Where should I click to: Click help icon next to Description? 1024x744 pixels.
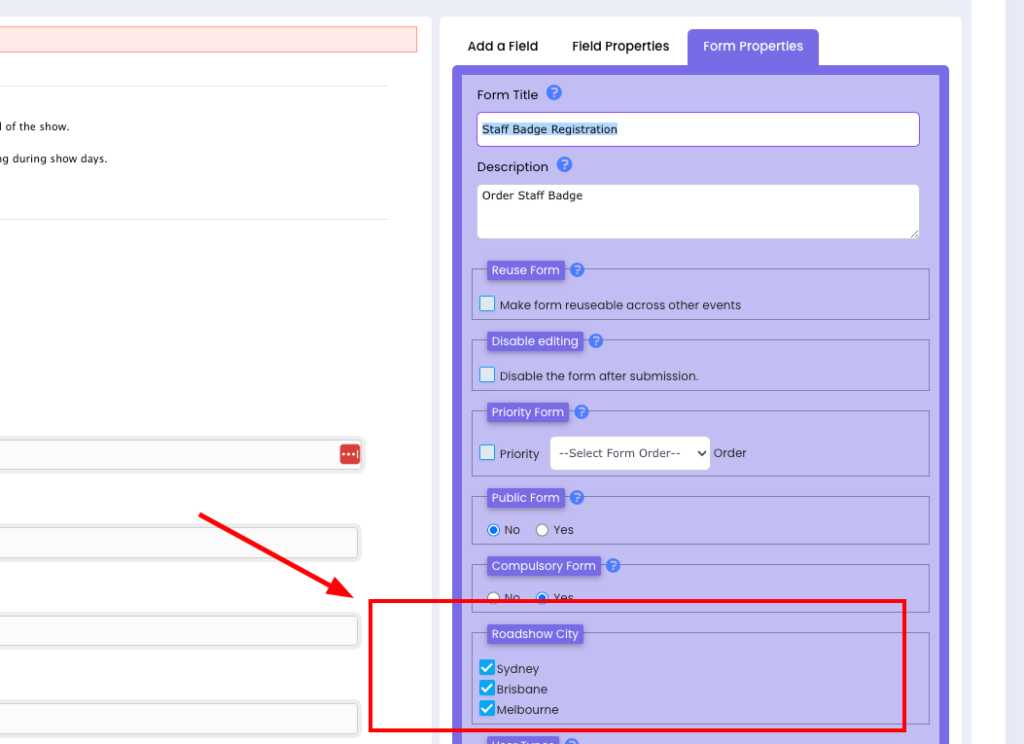(x=564, y=165)
